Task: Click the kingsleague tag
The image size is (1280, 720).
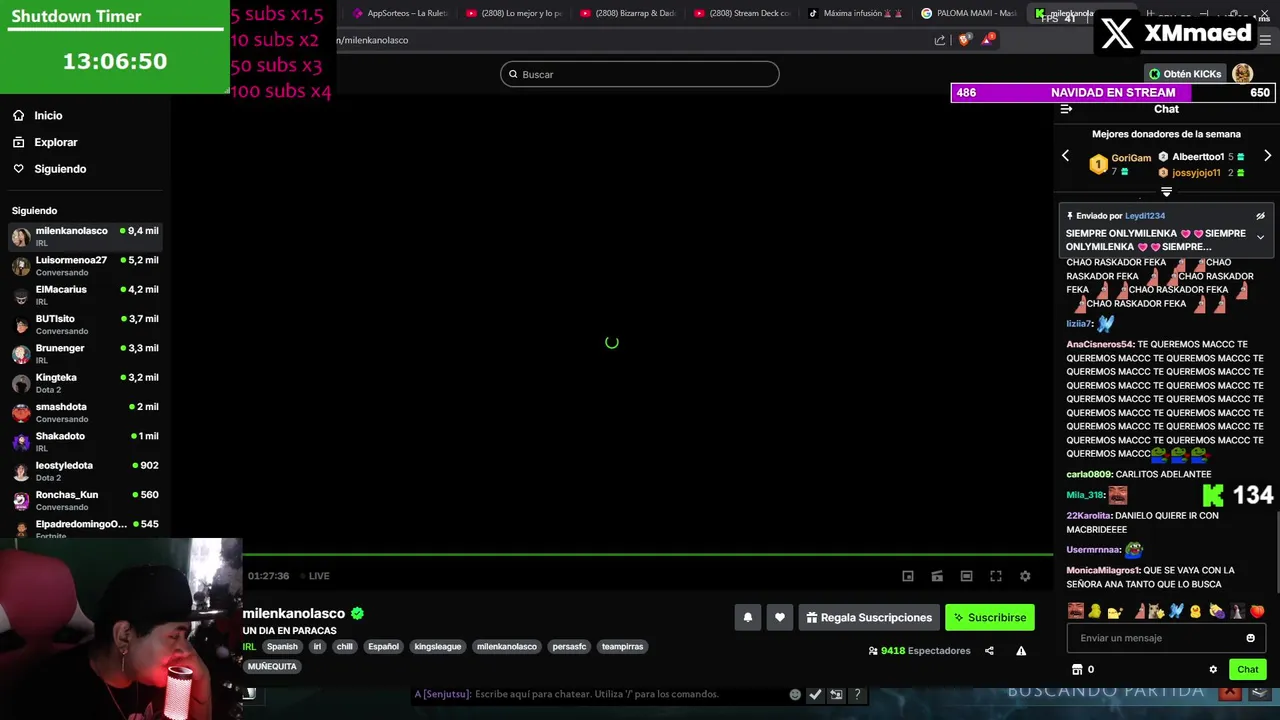Action: [438, 647]
